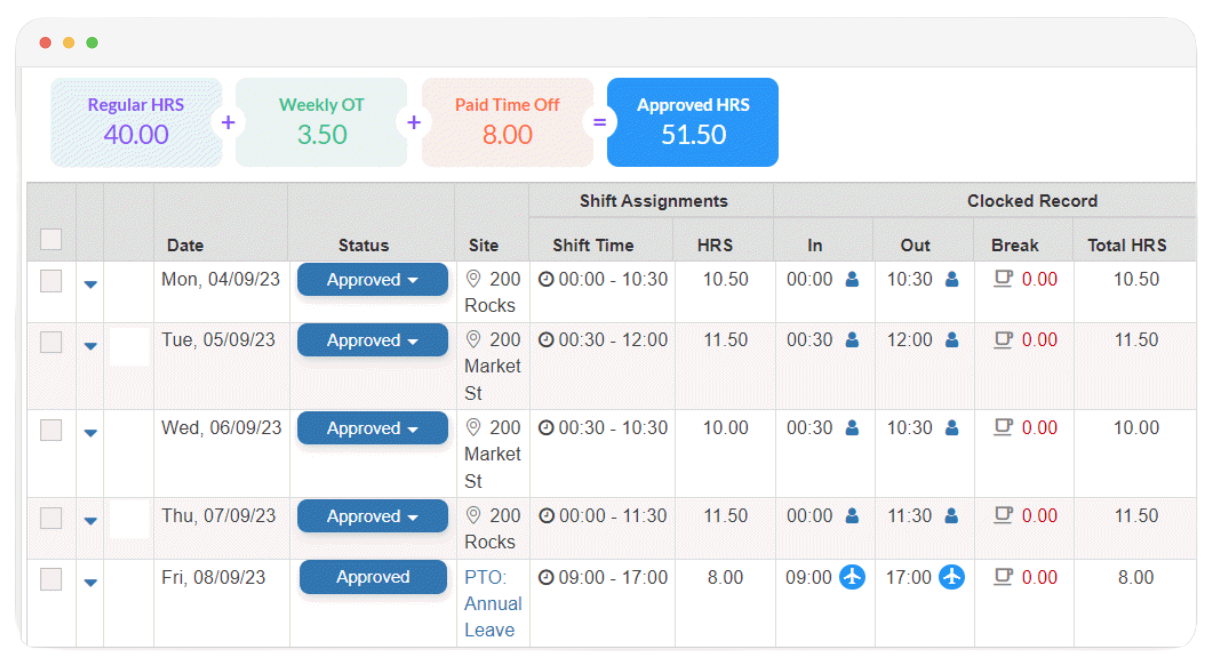Screen dimensions: 1210x657
Task: Click the person icon beside Thursday 11:30 clock-out
Action: point(952,516)
